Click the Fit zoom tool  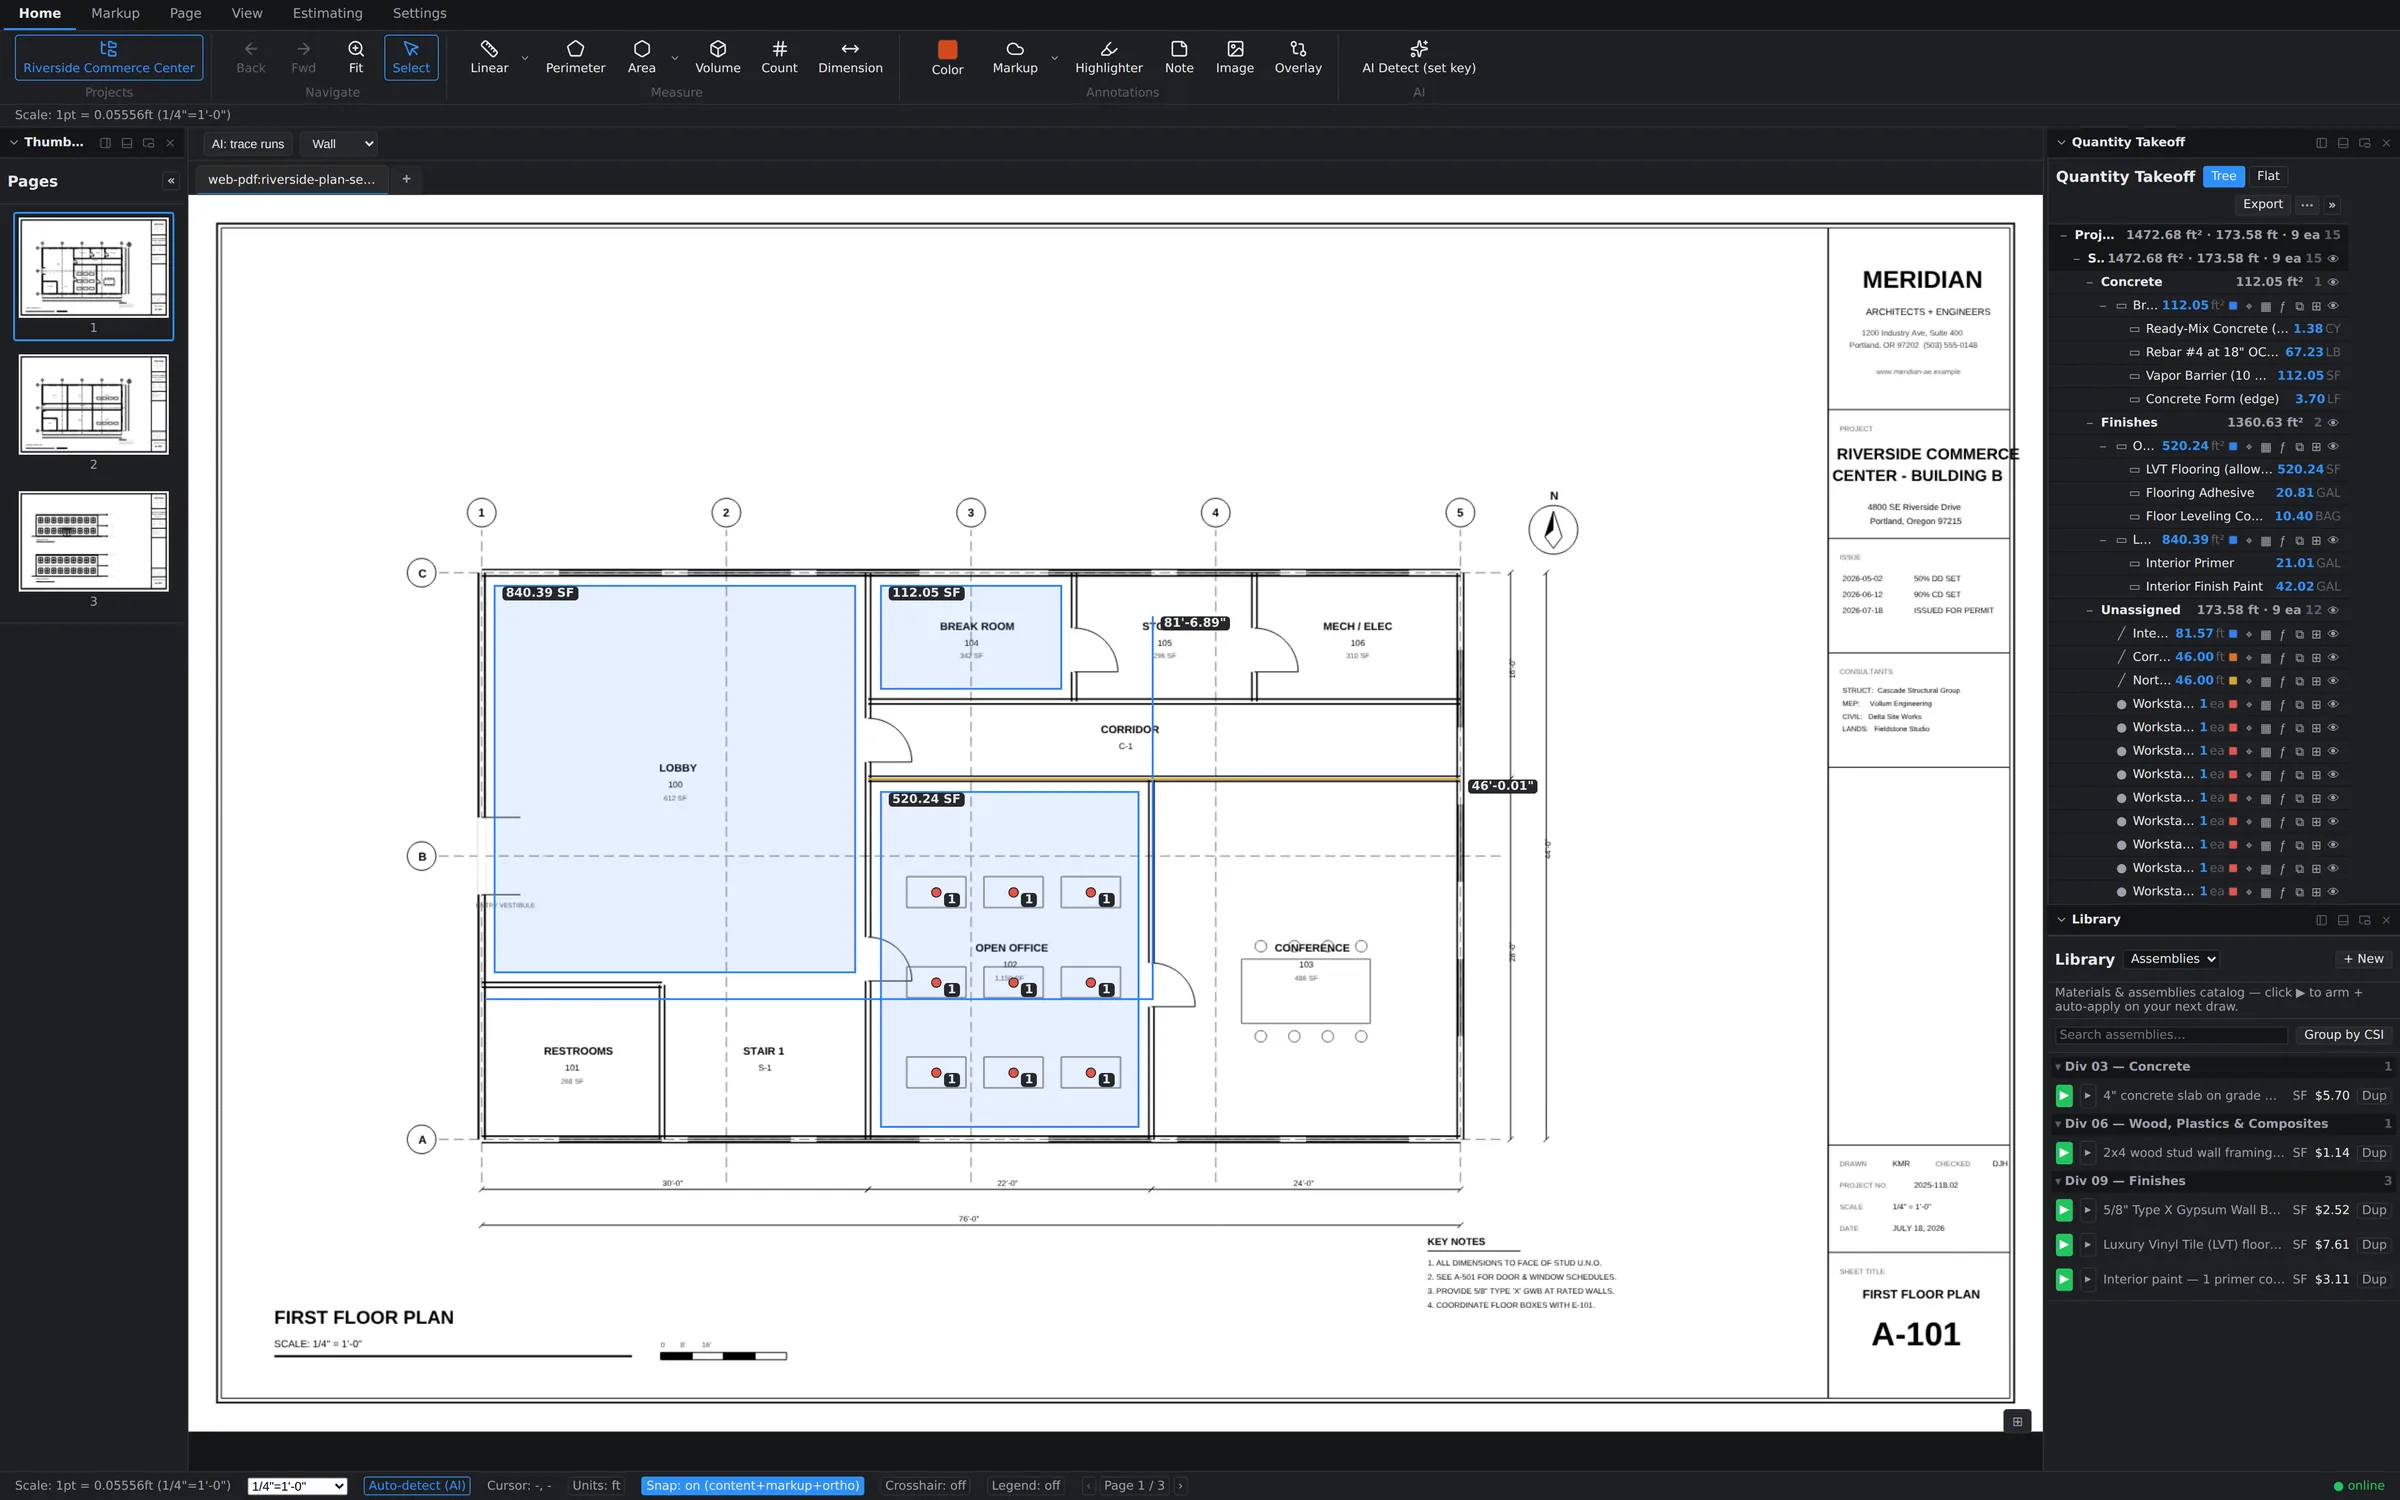point(355,57)
